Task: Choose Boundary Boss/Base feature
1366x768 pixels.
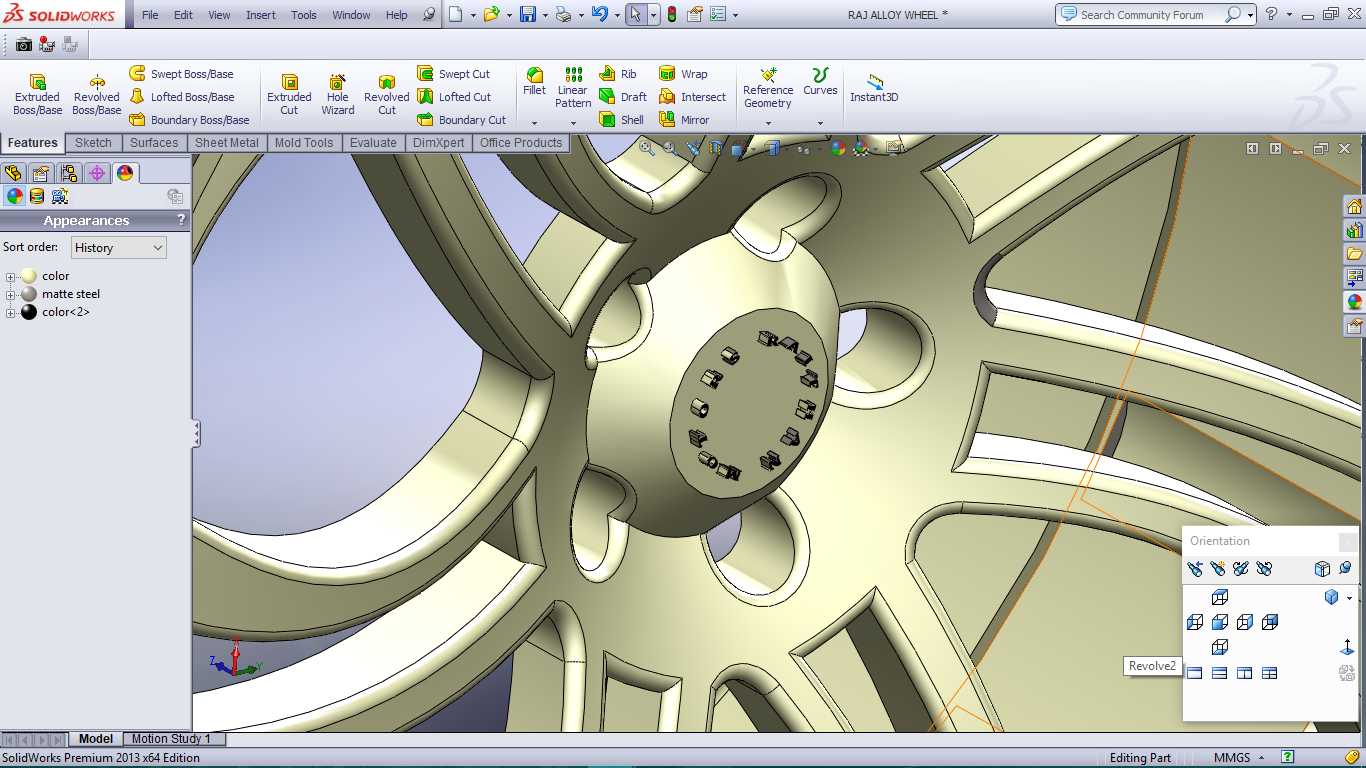Action: click(189, 120)
